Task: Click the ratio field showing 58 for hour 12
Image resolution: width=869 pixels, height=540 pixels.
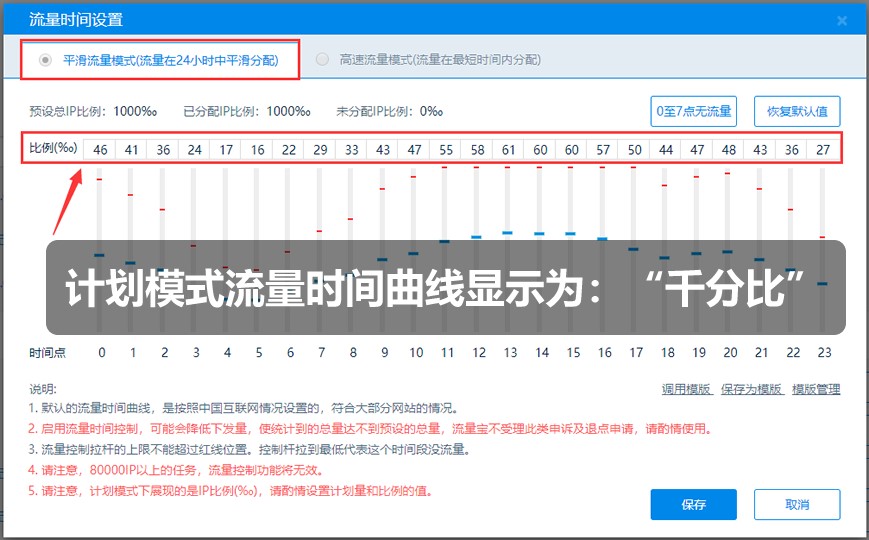Action: click(477, 150)
